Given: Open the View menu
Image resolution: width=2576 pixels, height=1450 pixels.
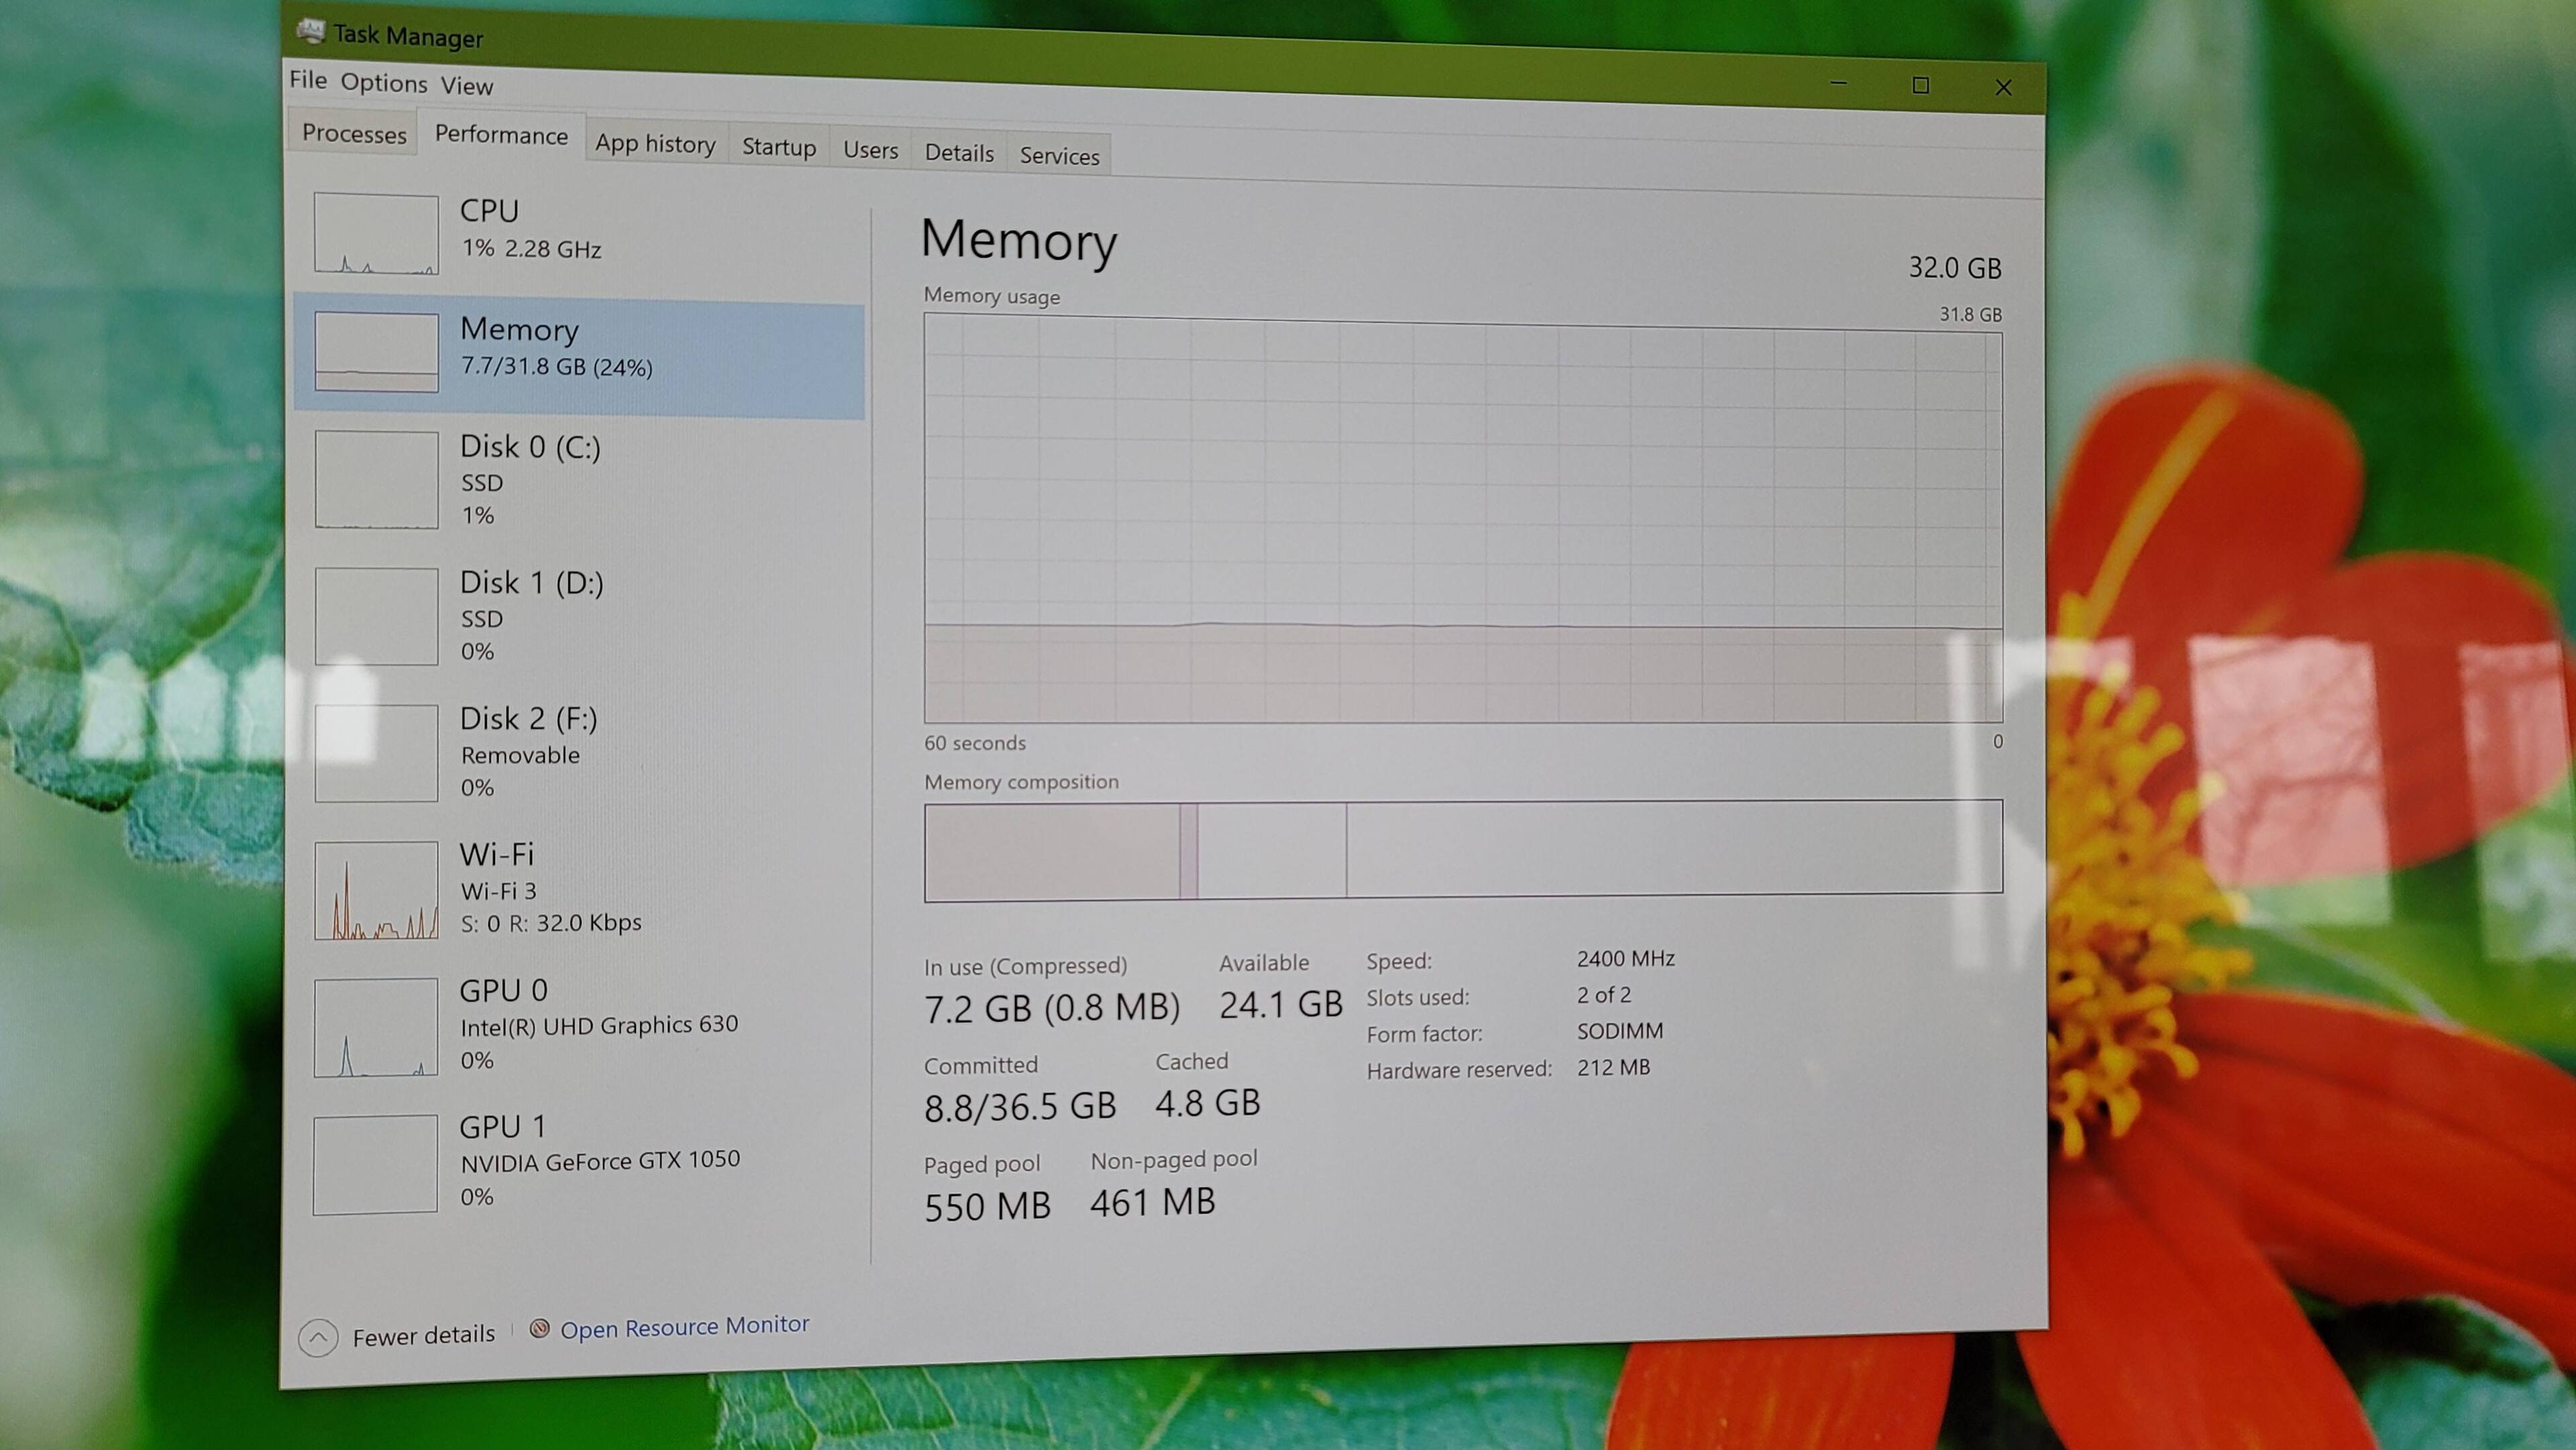Looking at the screenshot, I should click(467, 86).
